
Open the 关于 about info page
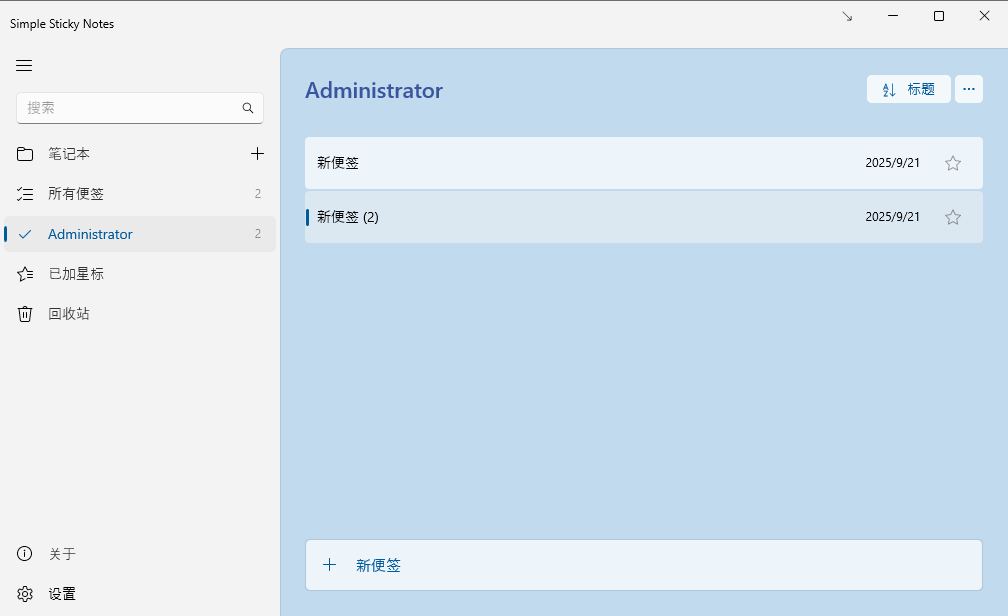click(x=62, y=554)
